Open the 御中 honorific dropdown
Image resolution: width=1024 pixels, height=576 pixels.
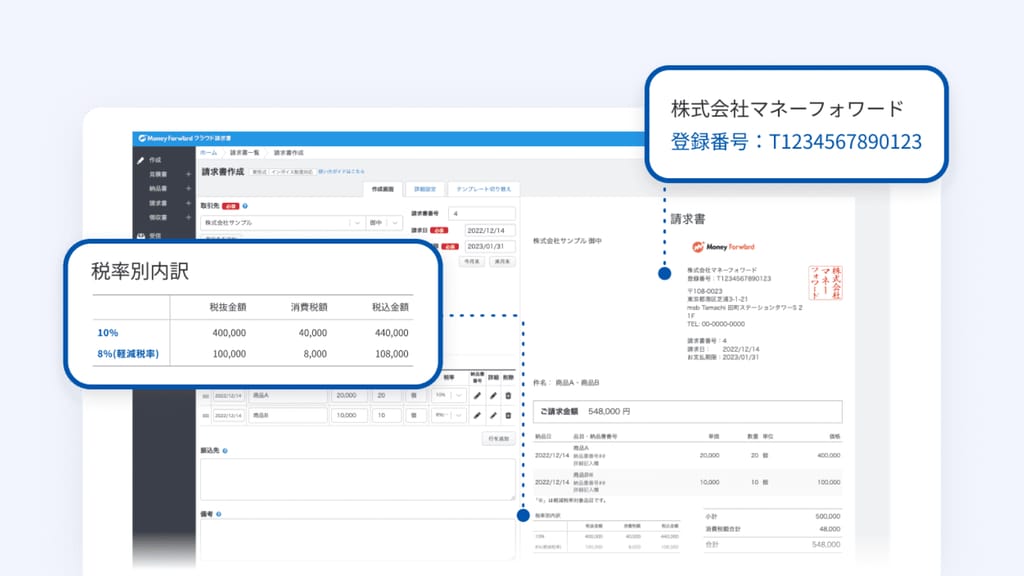point(395,223)
